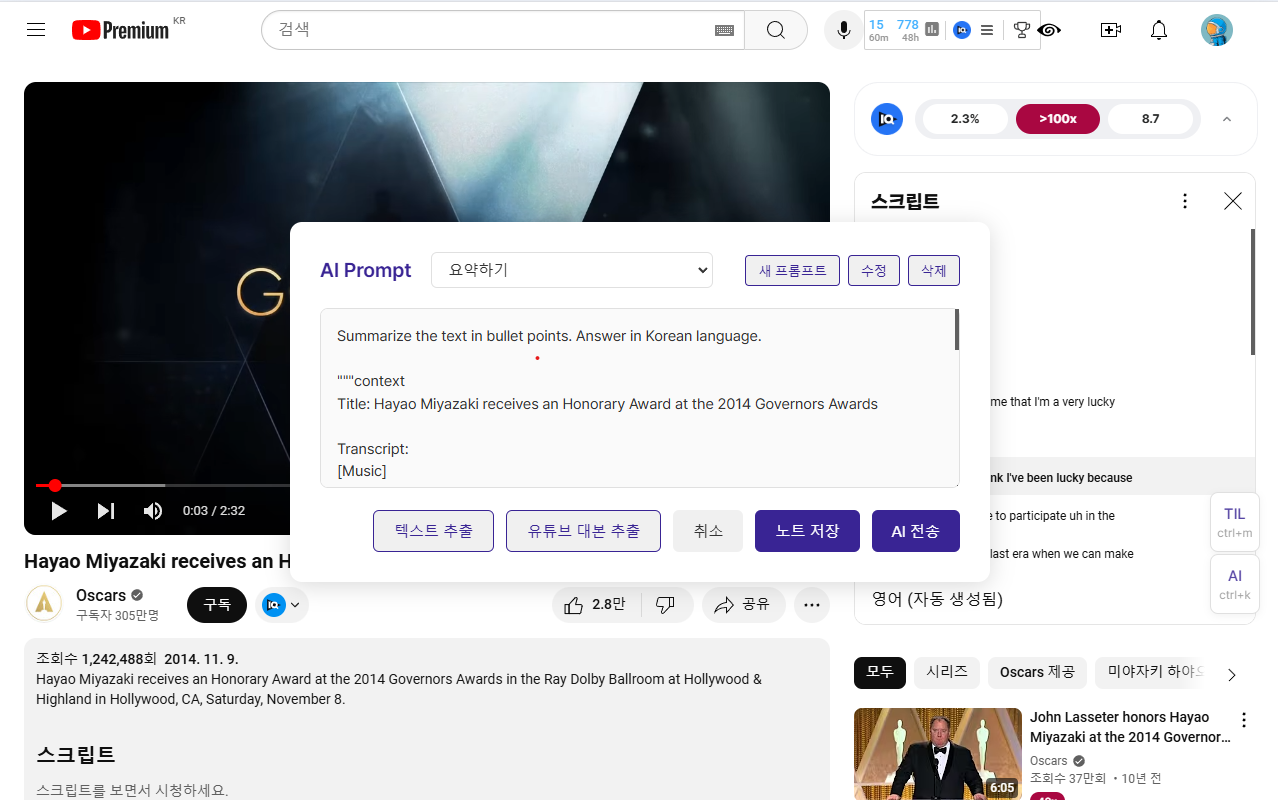Image resolution: width=1280 pixels, height=800 pixels.
Task: Click the magnifier search button
Action: [x=776, y=30]
